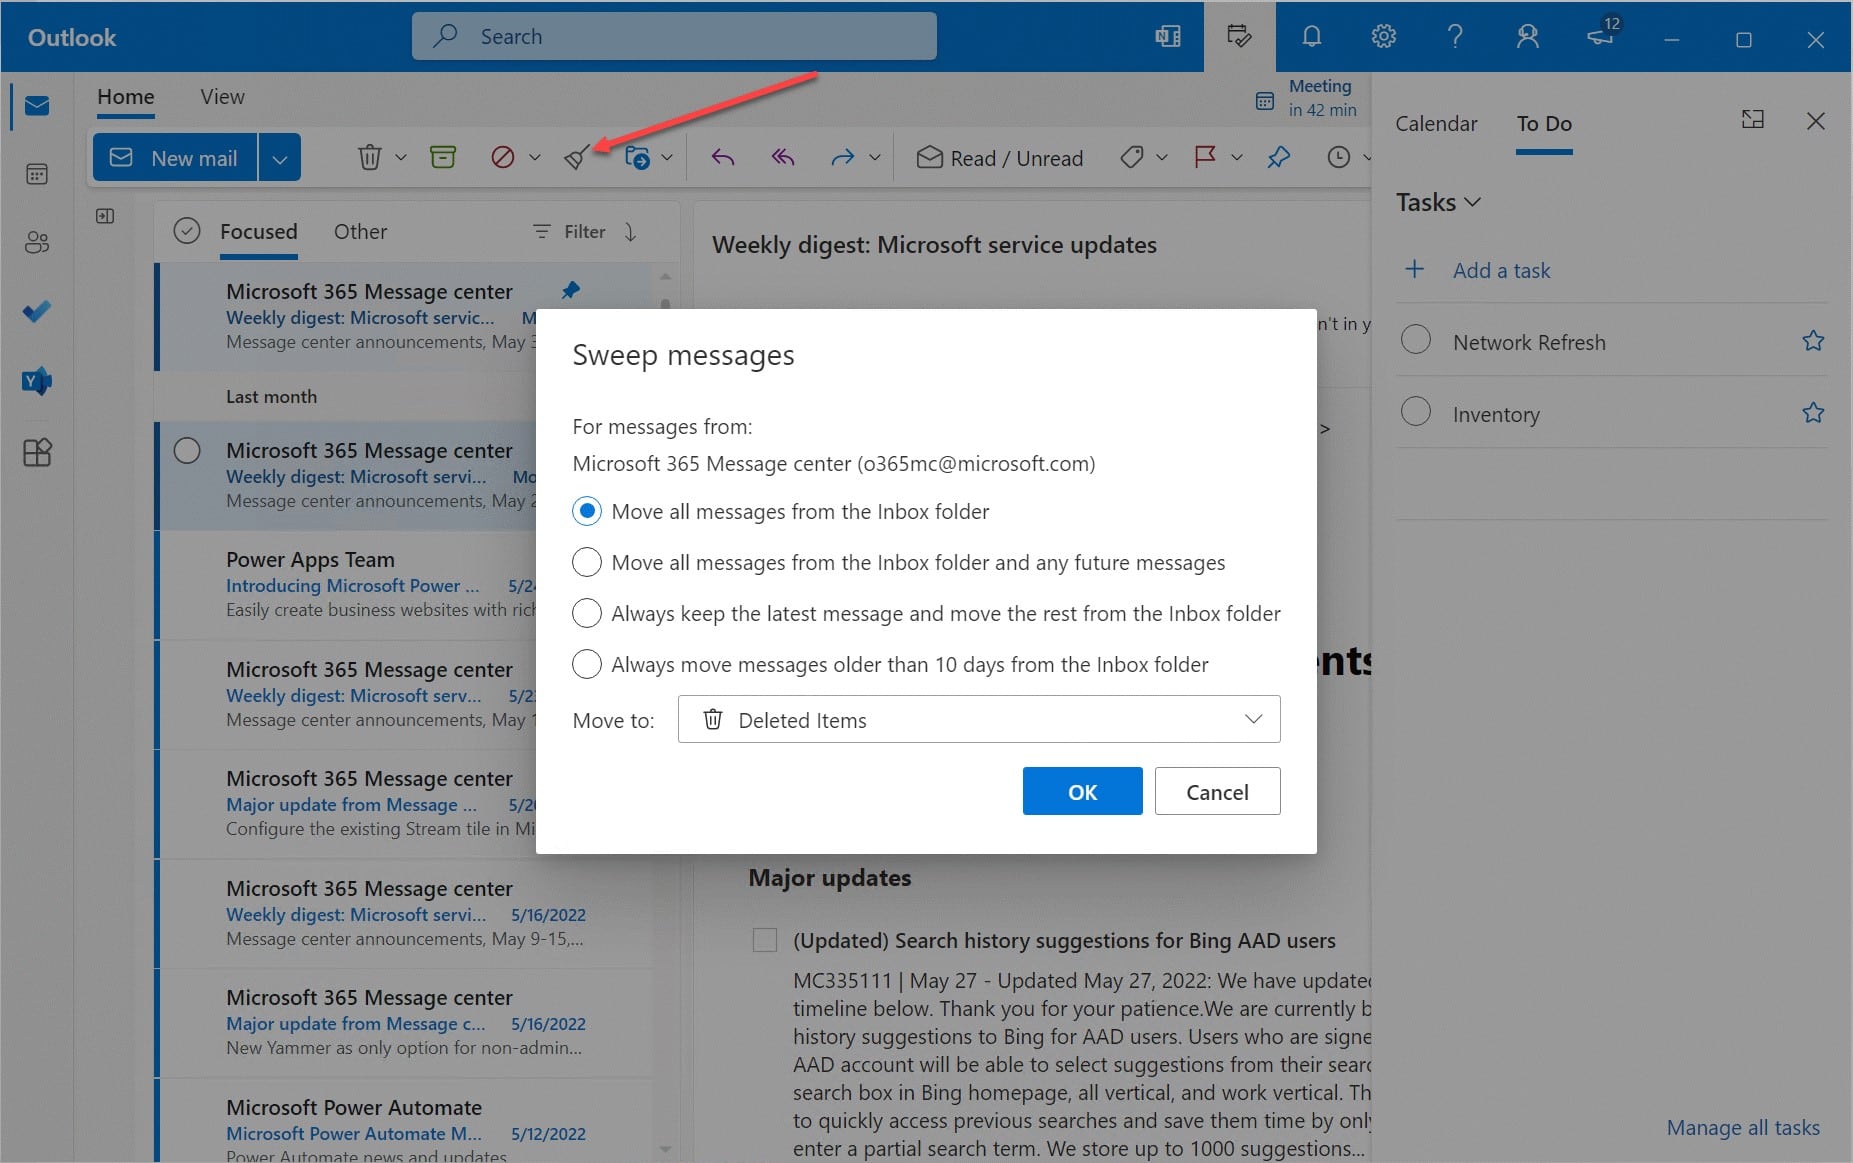Open More apps grid icon
This screenshot has width=1853, height=1163.
coord(37,453)
